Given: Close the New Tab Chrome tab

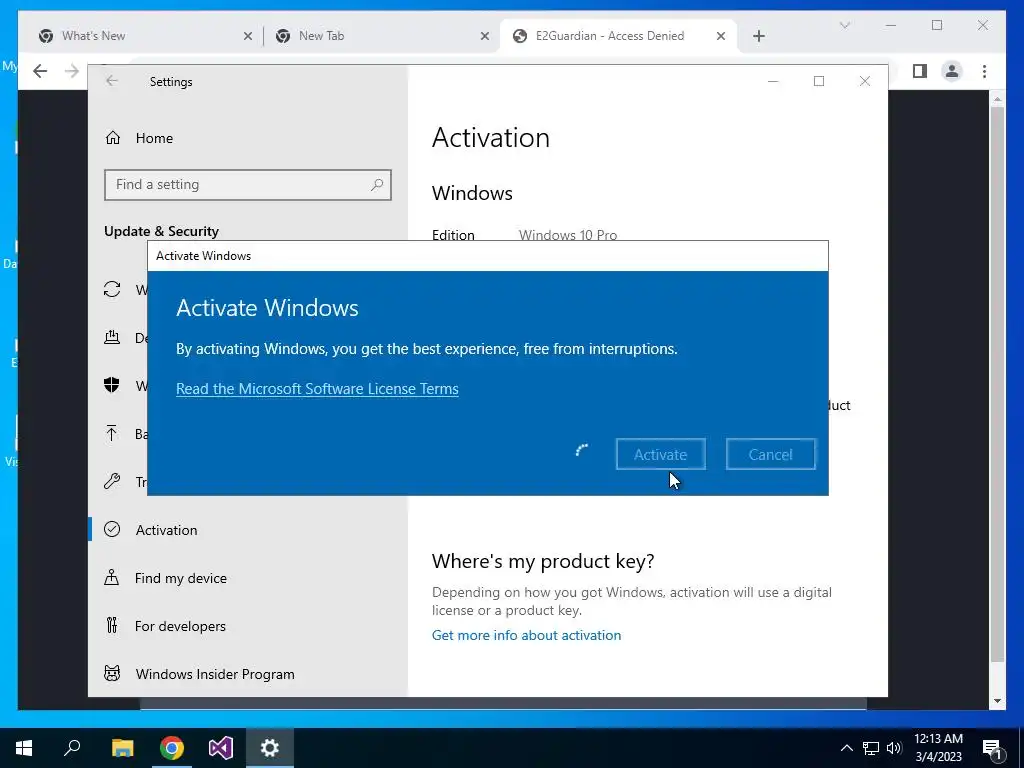Looking at the screenshot, I should [x=485, y=36].
